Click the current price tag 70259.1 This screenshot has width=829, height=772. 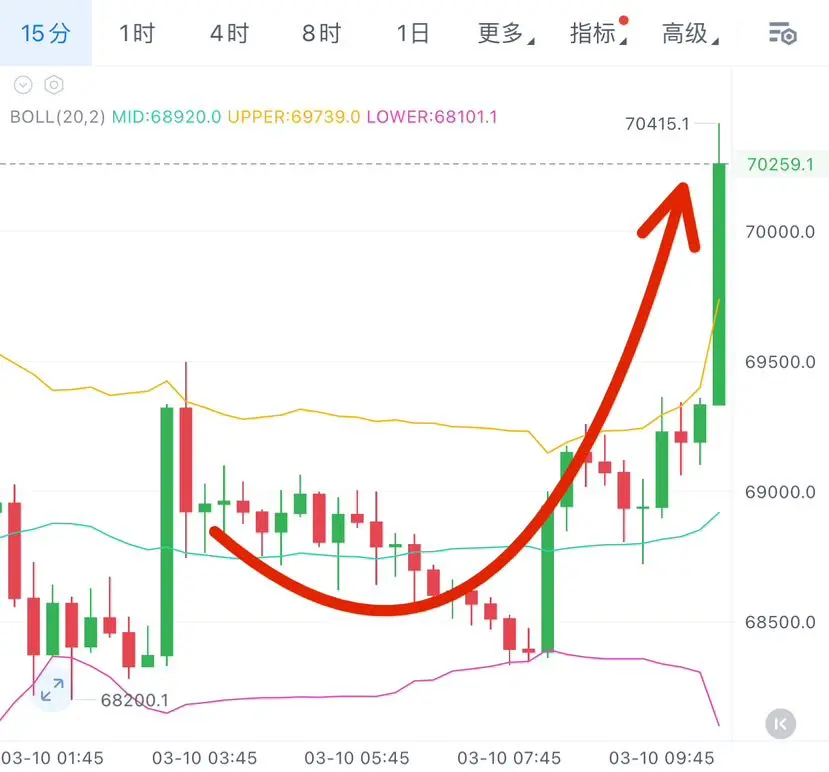point(780,164)
